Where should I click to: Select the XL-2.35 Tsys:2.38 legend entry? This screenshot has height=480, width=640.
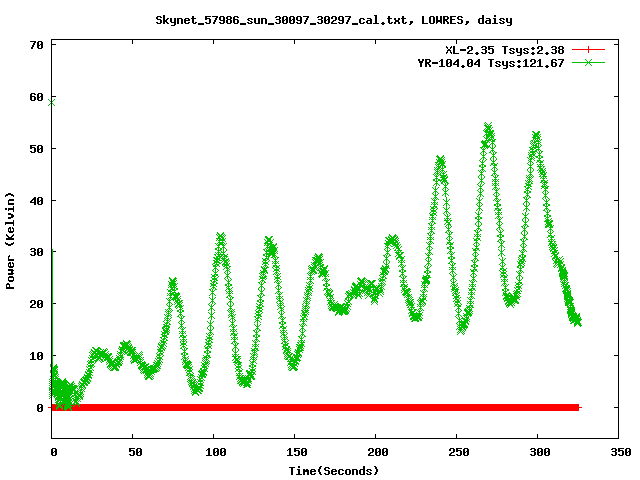click(x=504, y=50)
